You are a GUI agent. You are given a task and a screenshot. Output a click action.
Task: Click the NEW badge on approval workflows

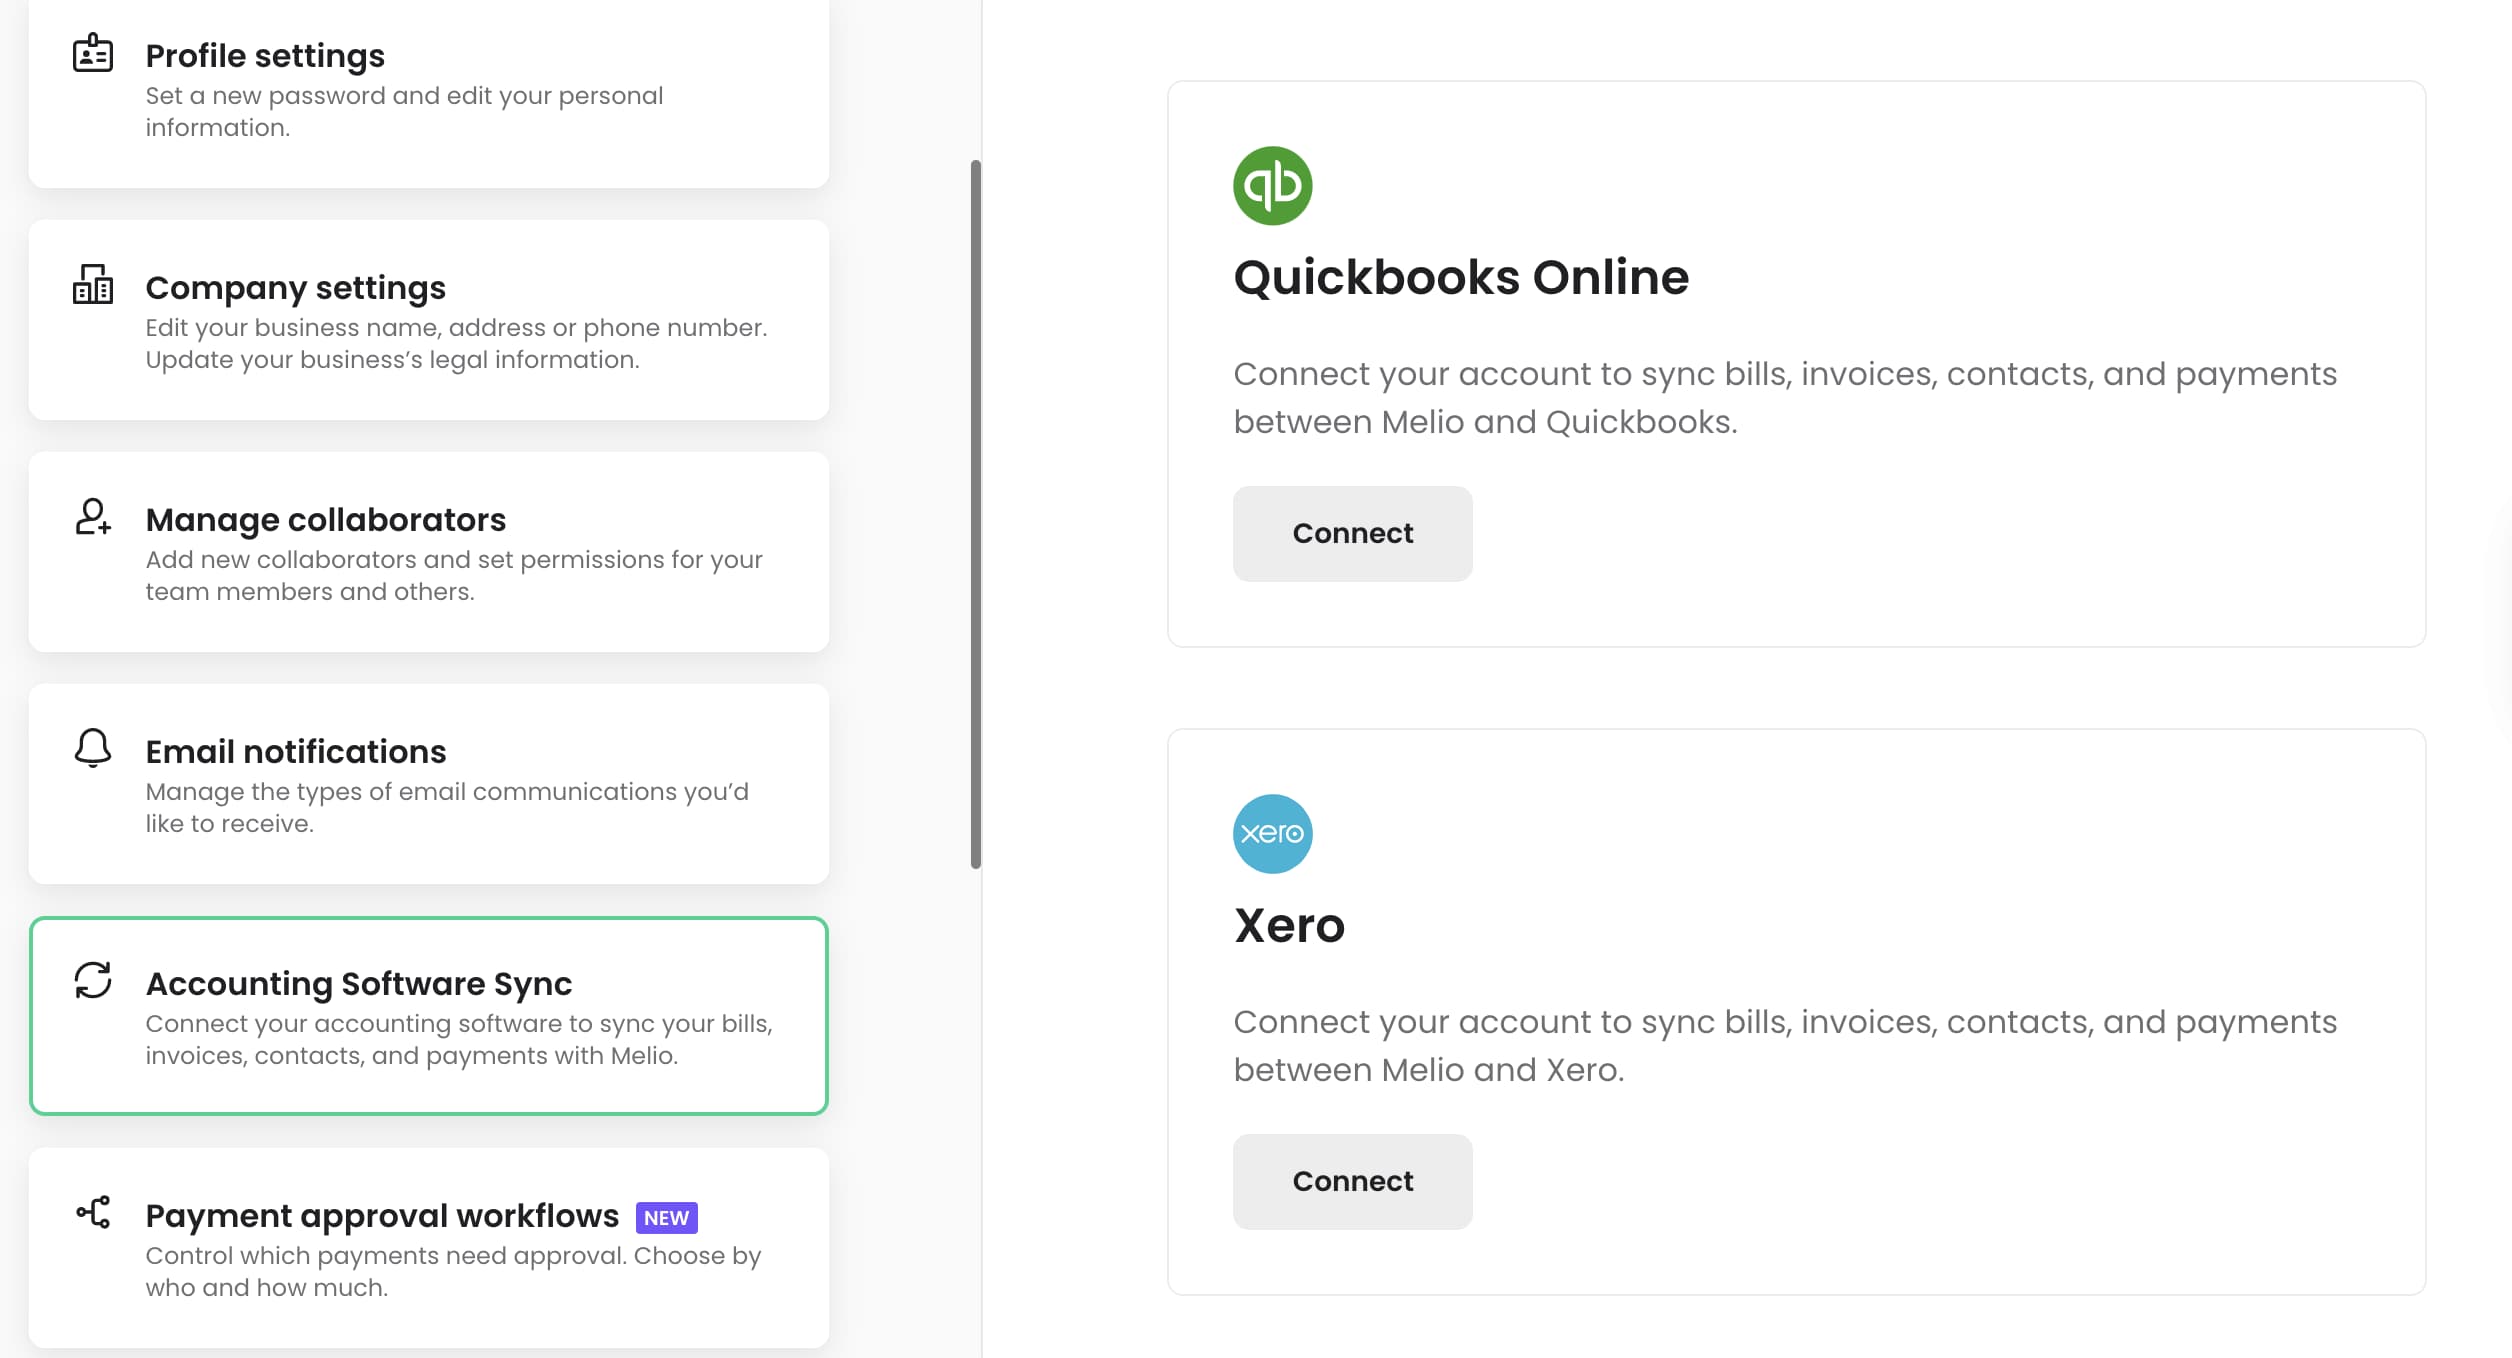coord(666,1218)
